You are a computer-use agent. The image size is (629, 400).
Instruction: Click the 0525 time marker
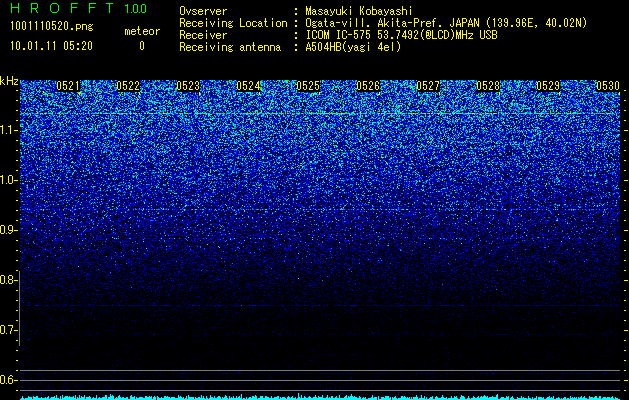(308, 86)
